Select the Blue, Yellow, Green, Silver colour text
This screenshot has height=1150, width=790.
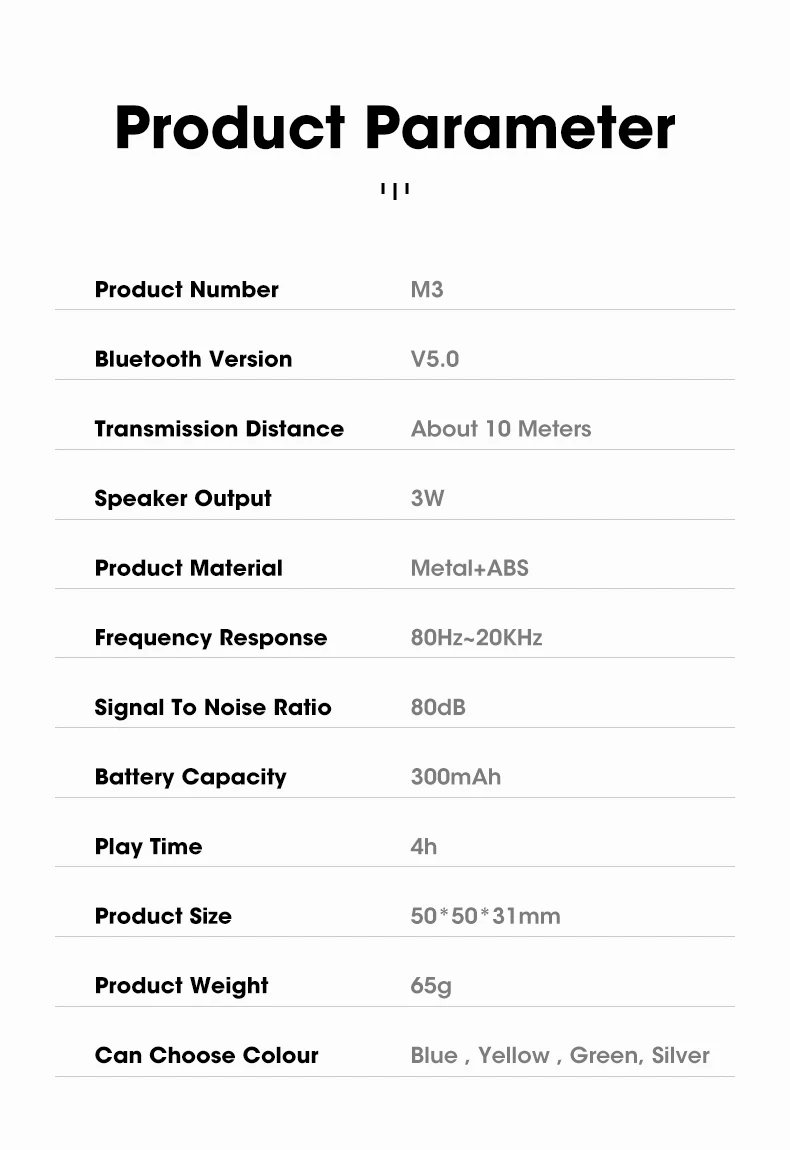560,1055
